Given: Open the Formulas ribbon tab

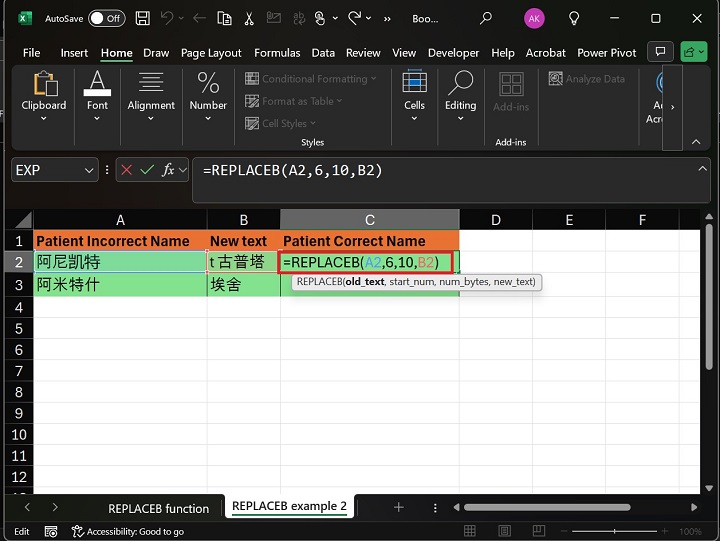Looking at the screenshot, I should tap(277, 53).
